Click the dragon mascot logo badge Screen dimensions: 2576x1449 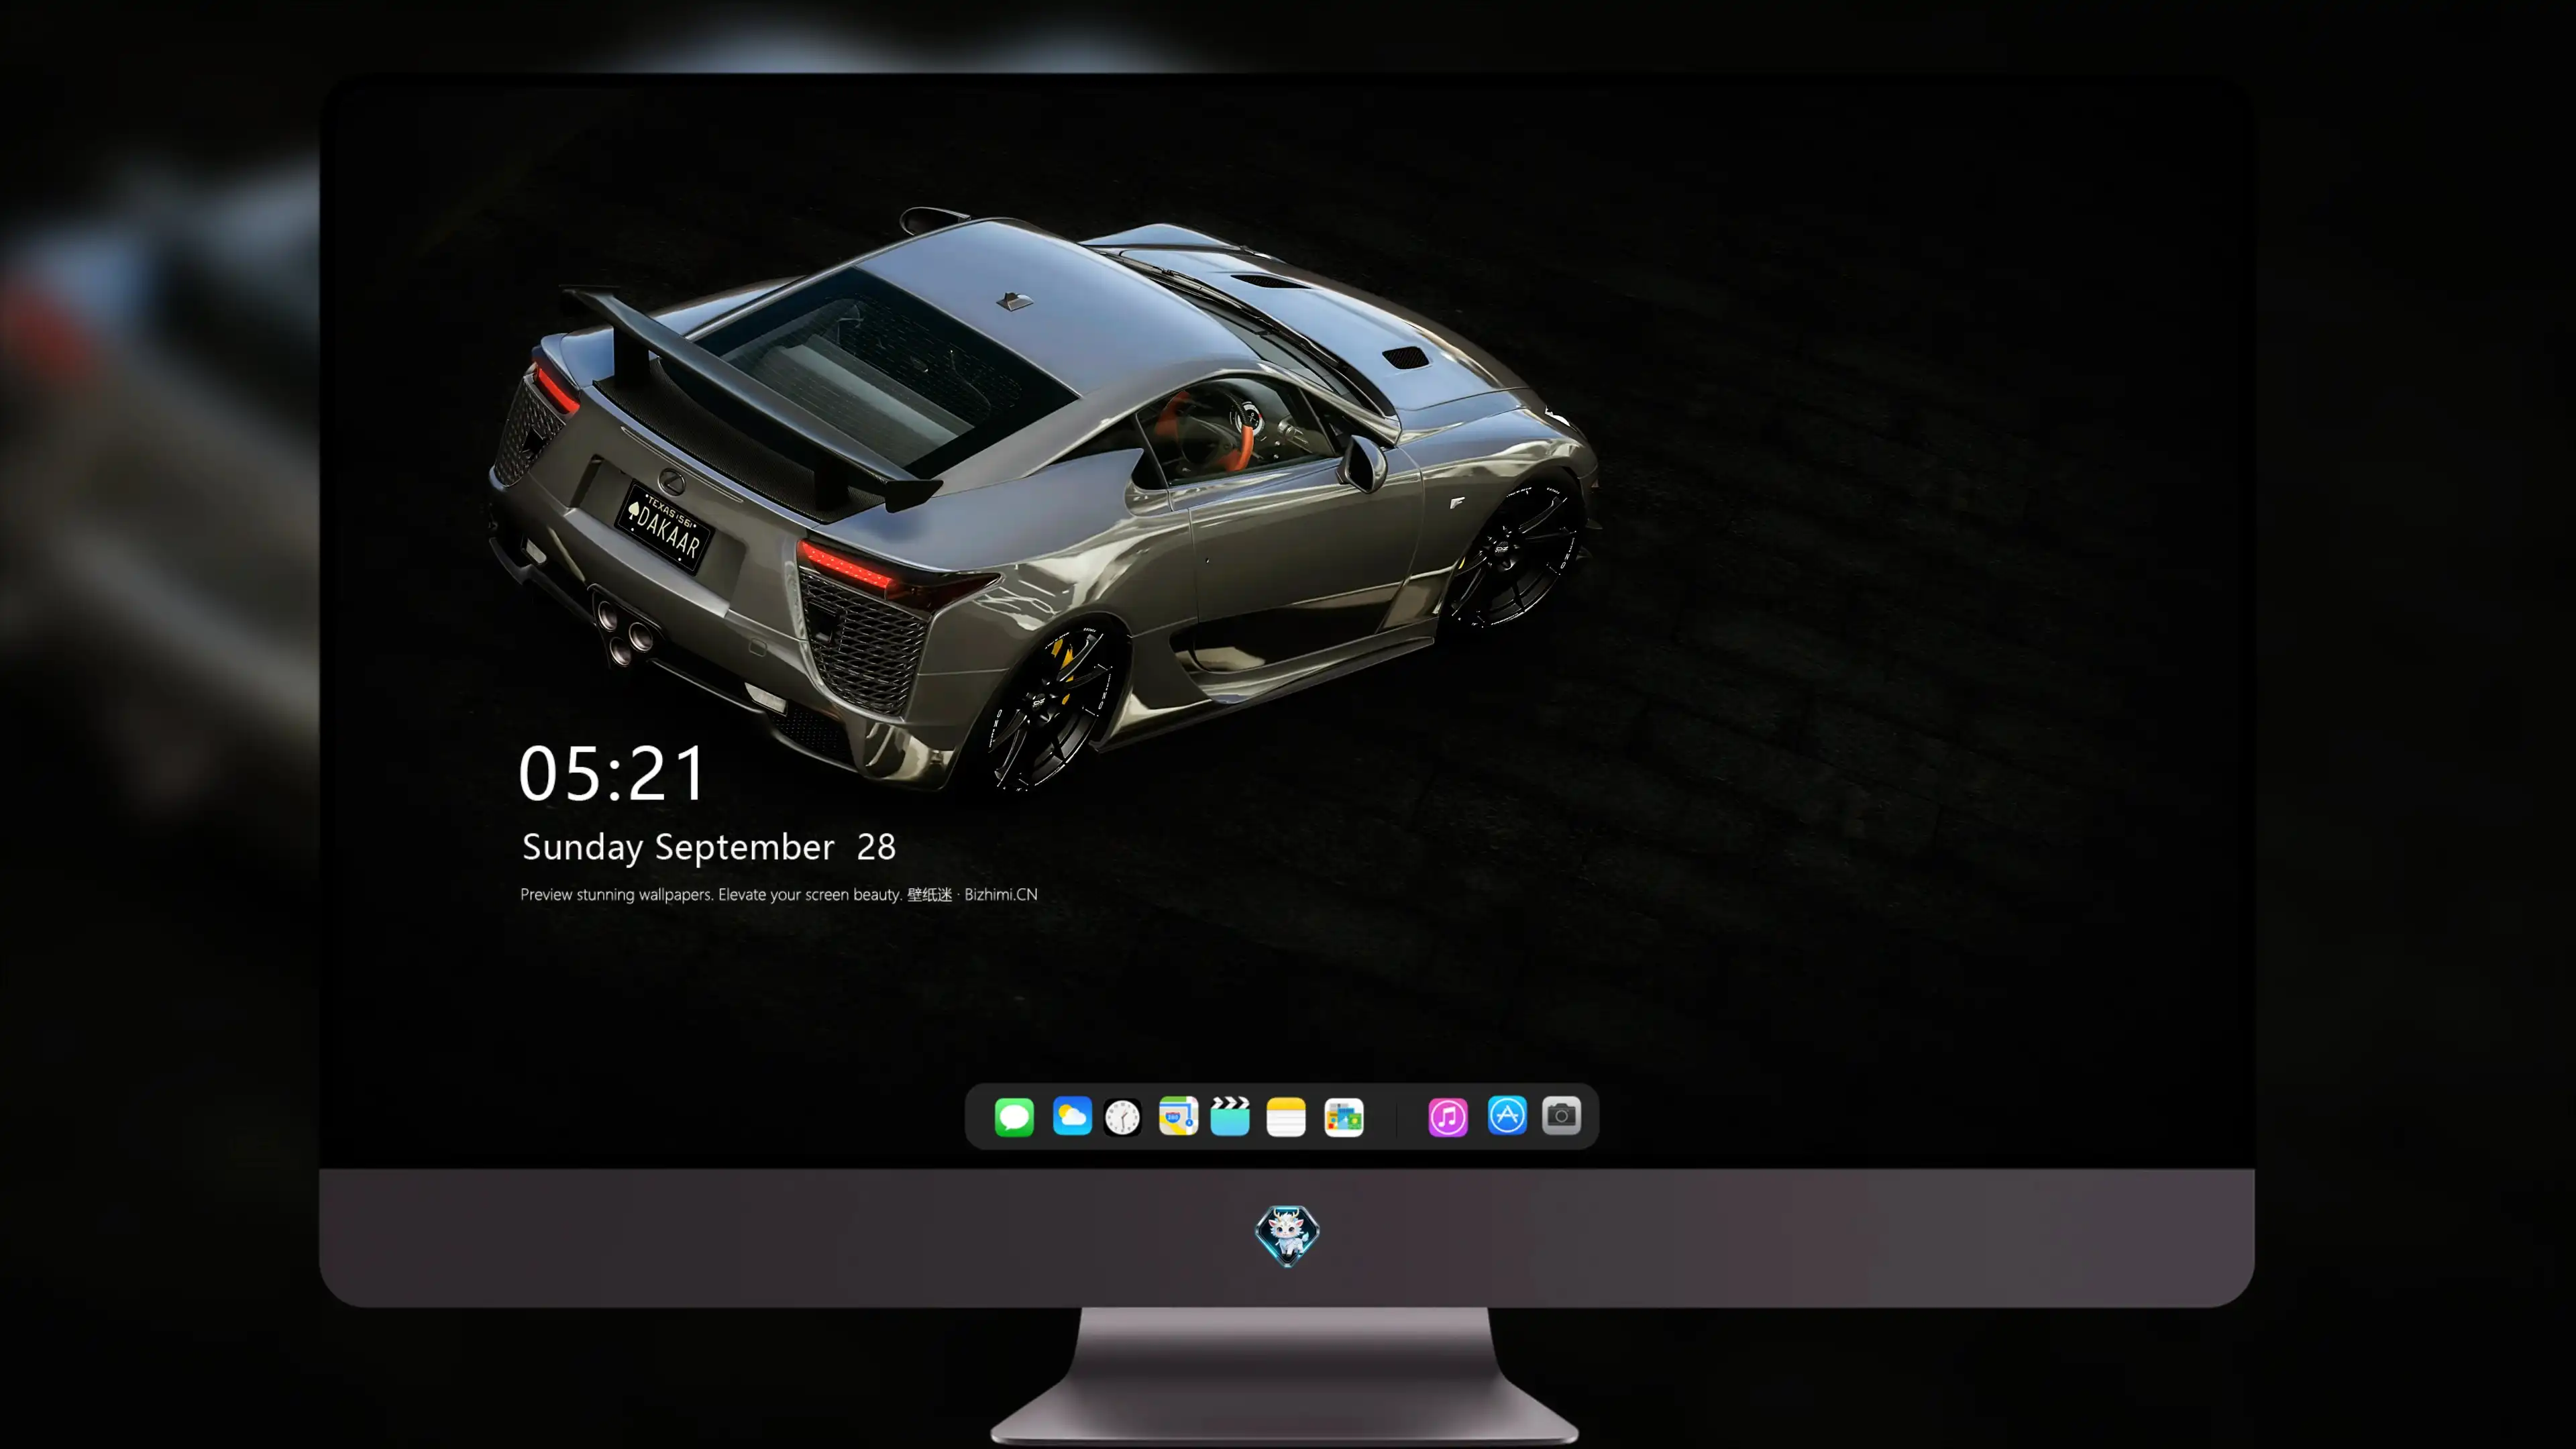click(x=1287, y=1236)
